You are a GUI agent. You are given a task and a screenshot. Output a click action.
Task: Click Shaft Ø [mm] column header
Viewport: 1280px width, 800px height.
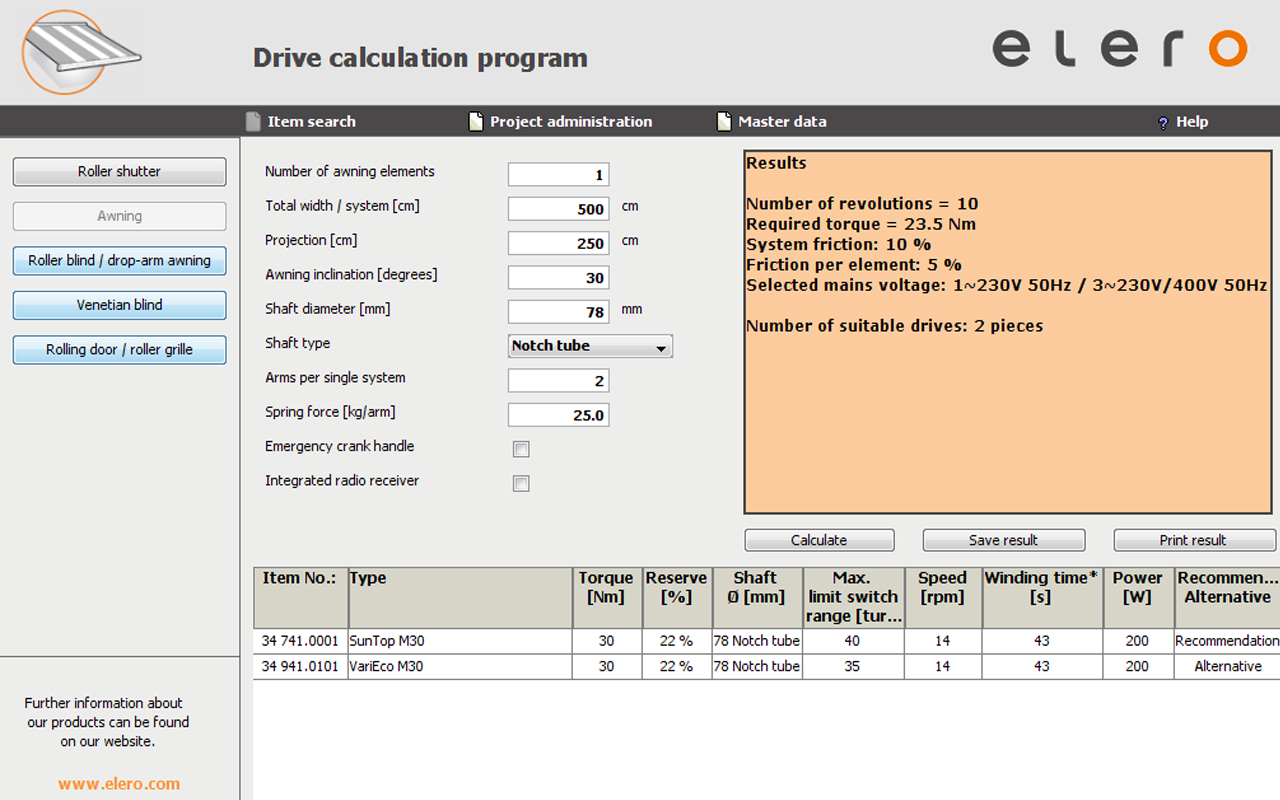coord(757,598)
